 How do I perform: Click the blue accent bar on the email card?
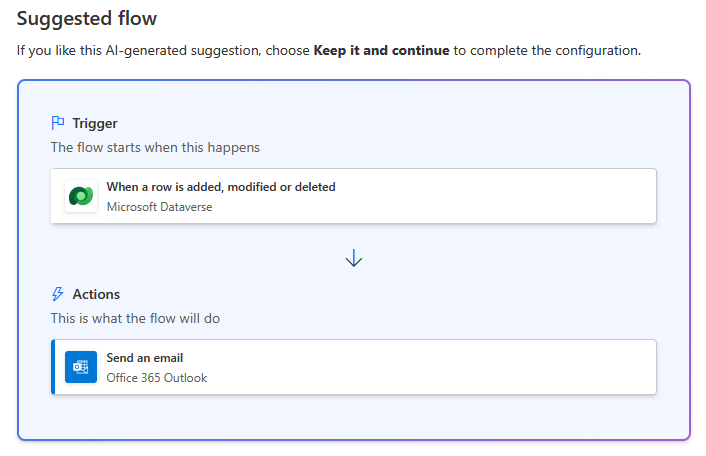pyautogui.click(x=53, y=367)
